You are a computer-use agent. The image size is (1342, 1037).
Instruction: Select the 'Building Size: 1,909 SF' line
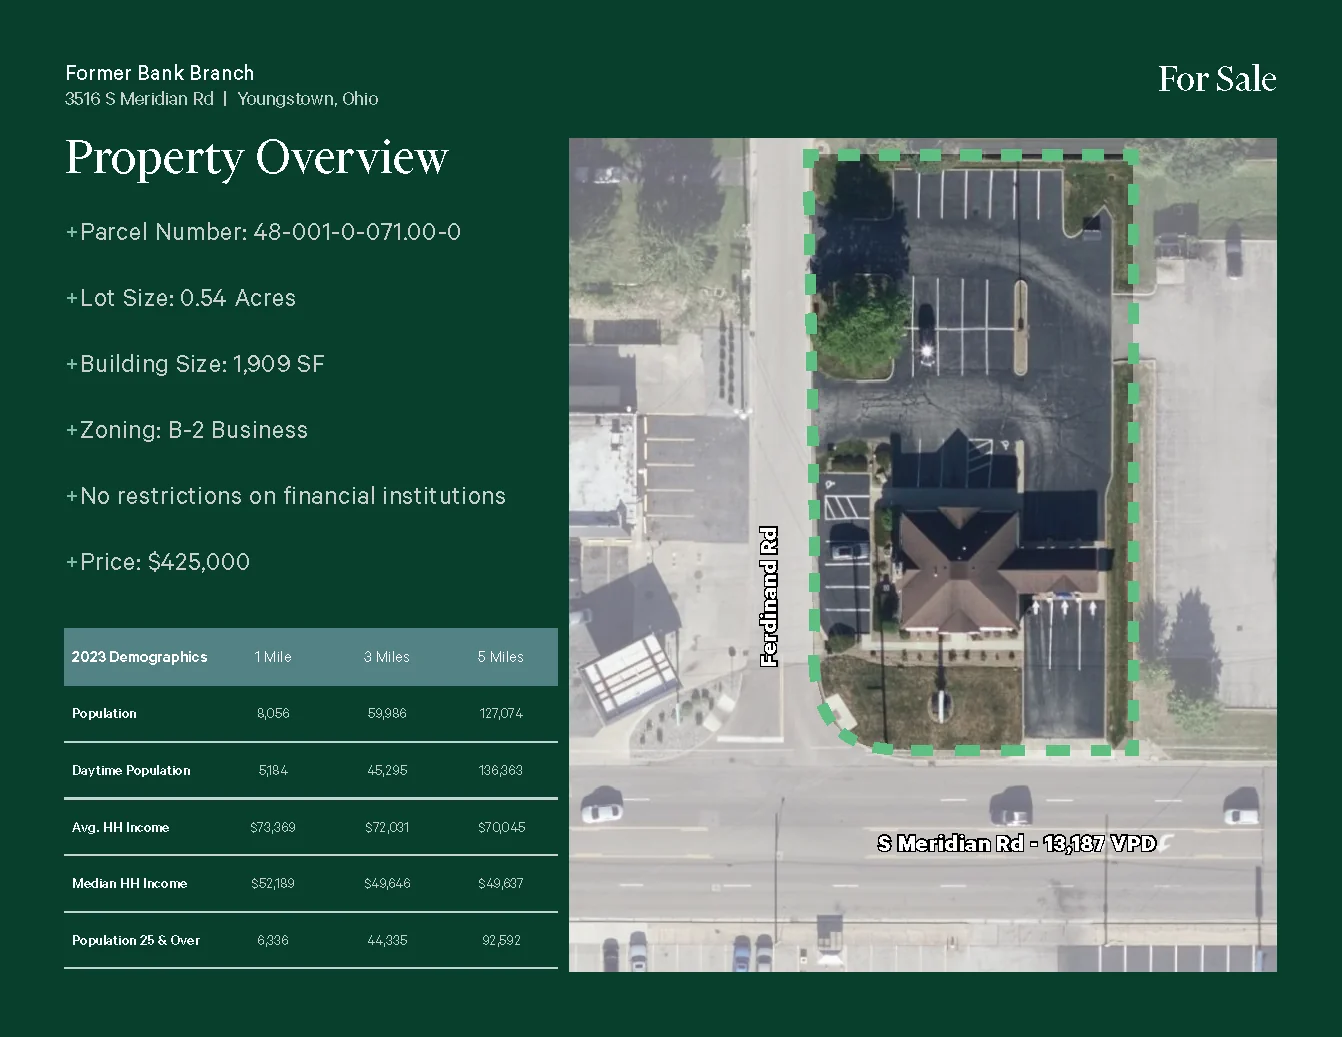[x=195, y=364]
